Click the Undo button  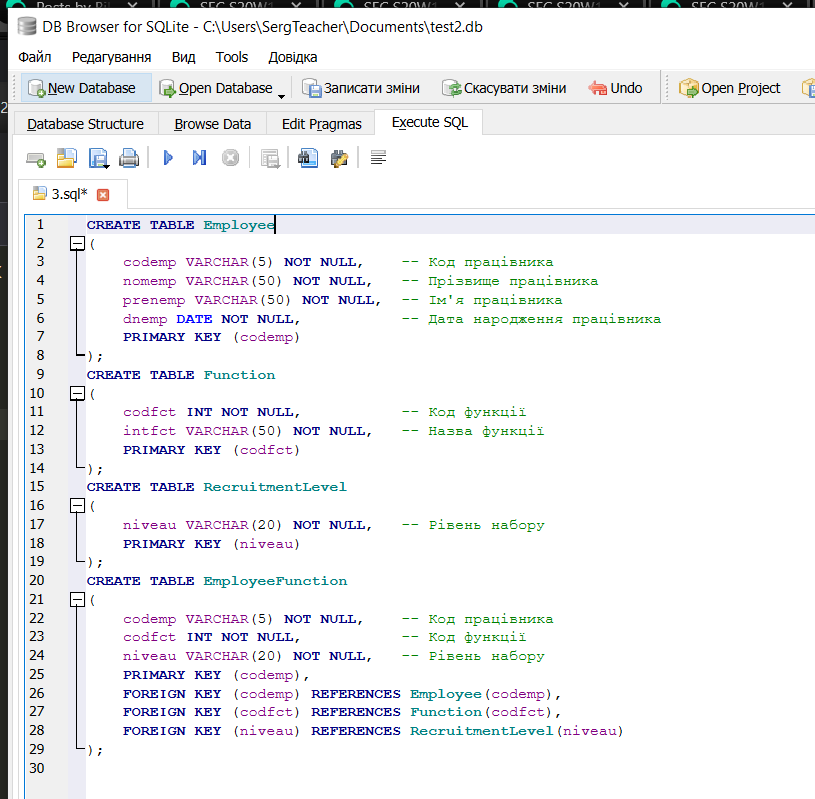[x=616, y=88]
